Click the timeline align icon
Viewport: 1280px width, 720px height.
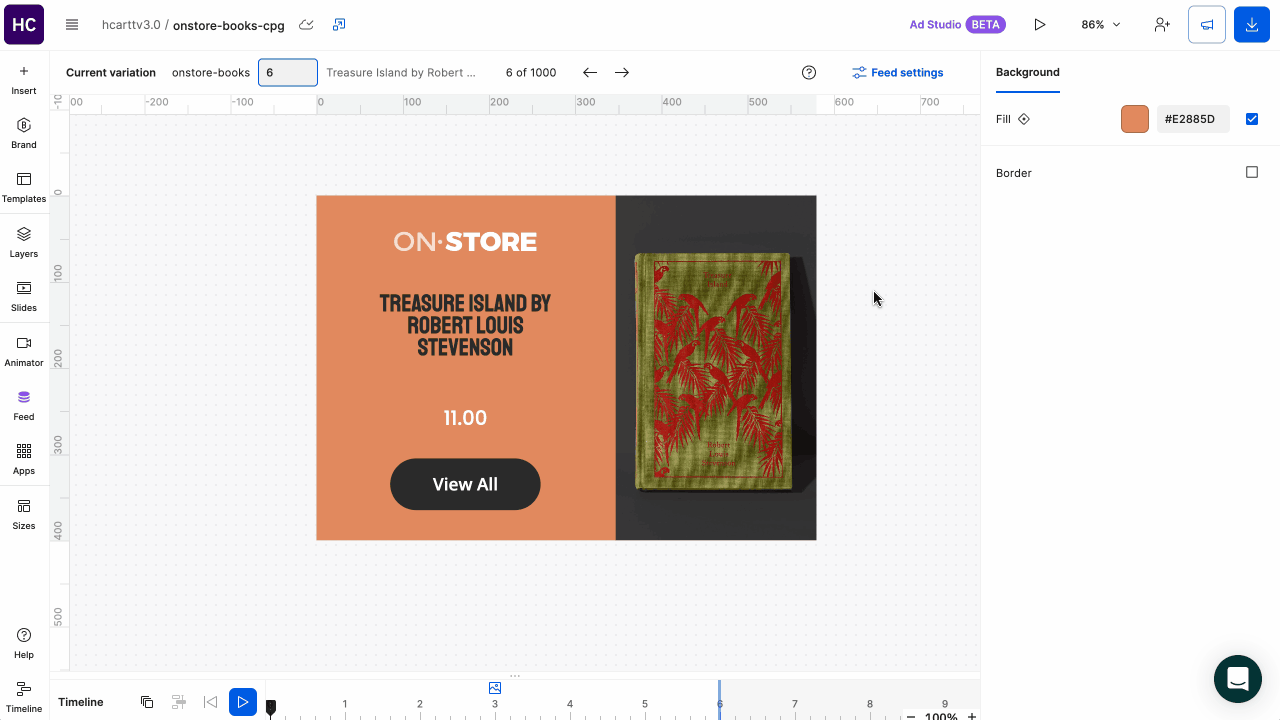[x=179, y=702]
